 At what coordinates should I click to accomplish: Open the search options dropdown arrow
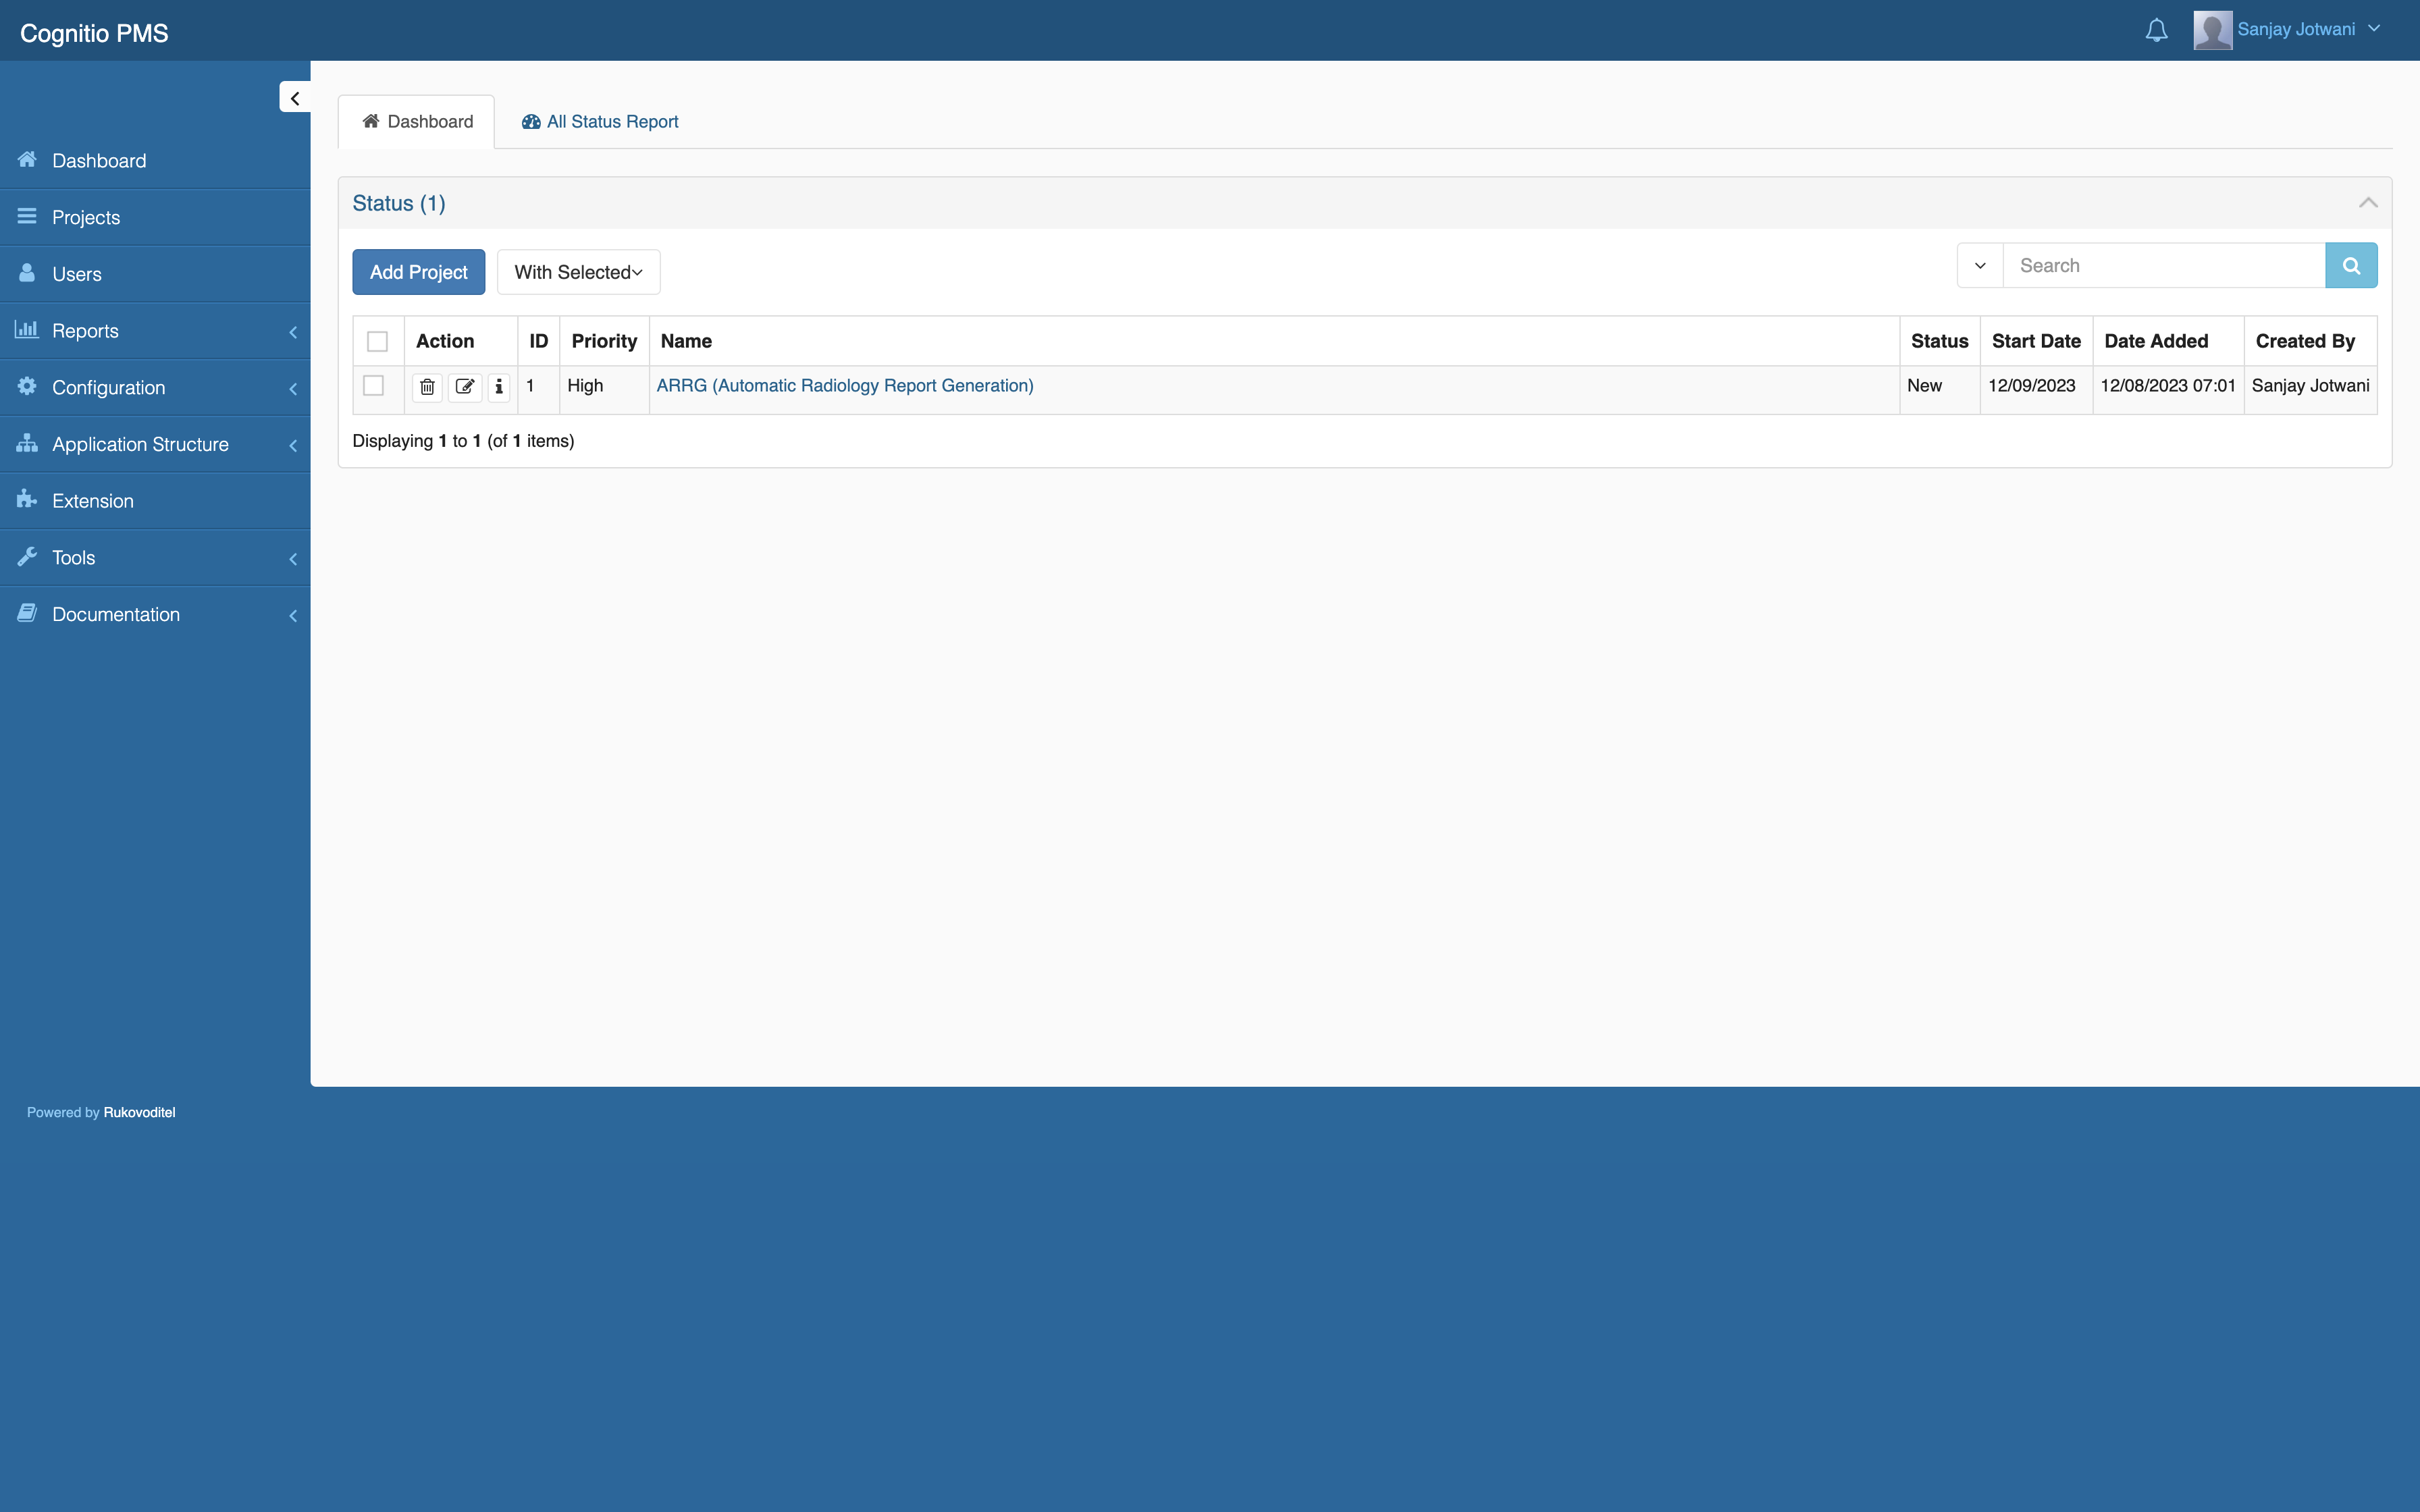(x=1979, y=265)
